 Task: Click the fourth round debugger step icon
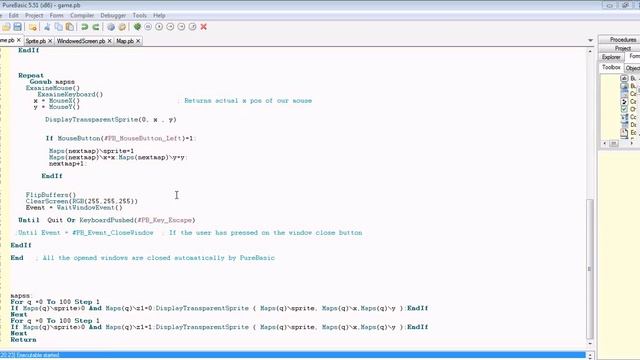click(181, 27)
